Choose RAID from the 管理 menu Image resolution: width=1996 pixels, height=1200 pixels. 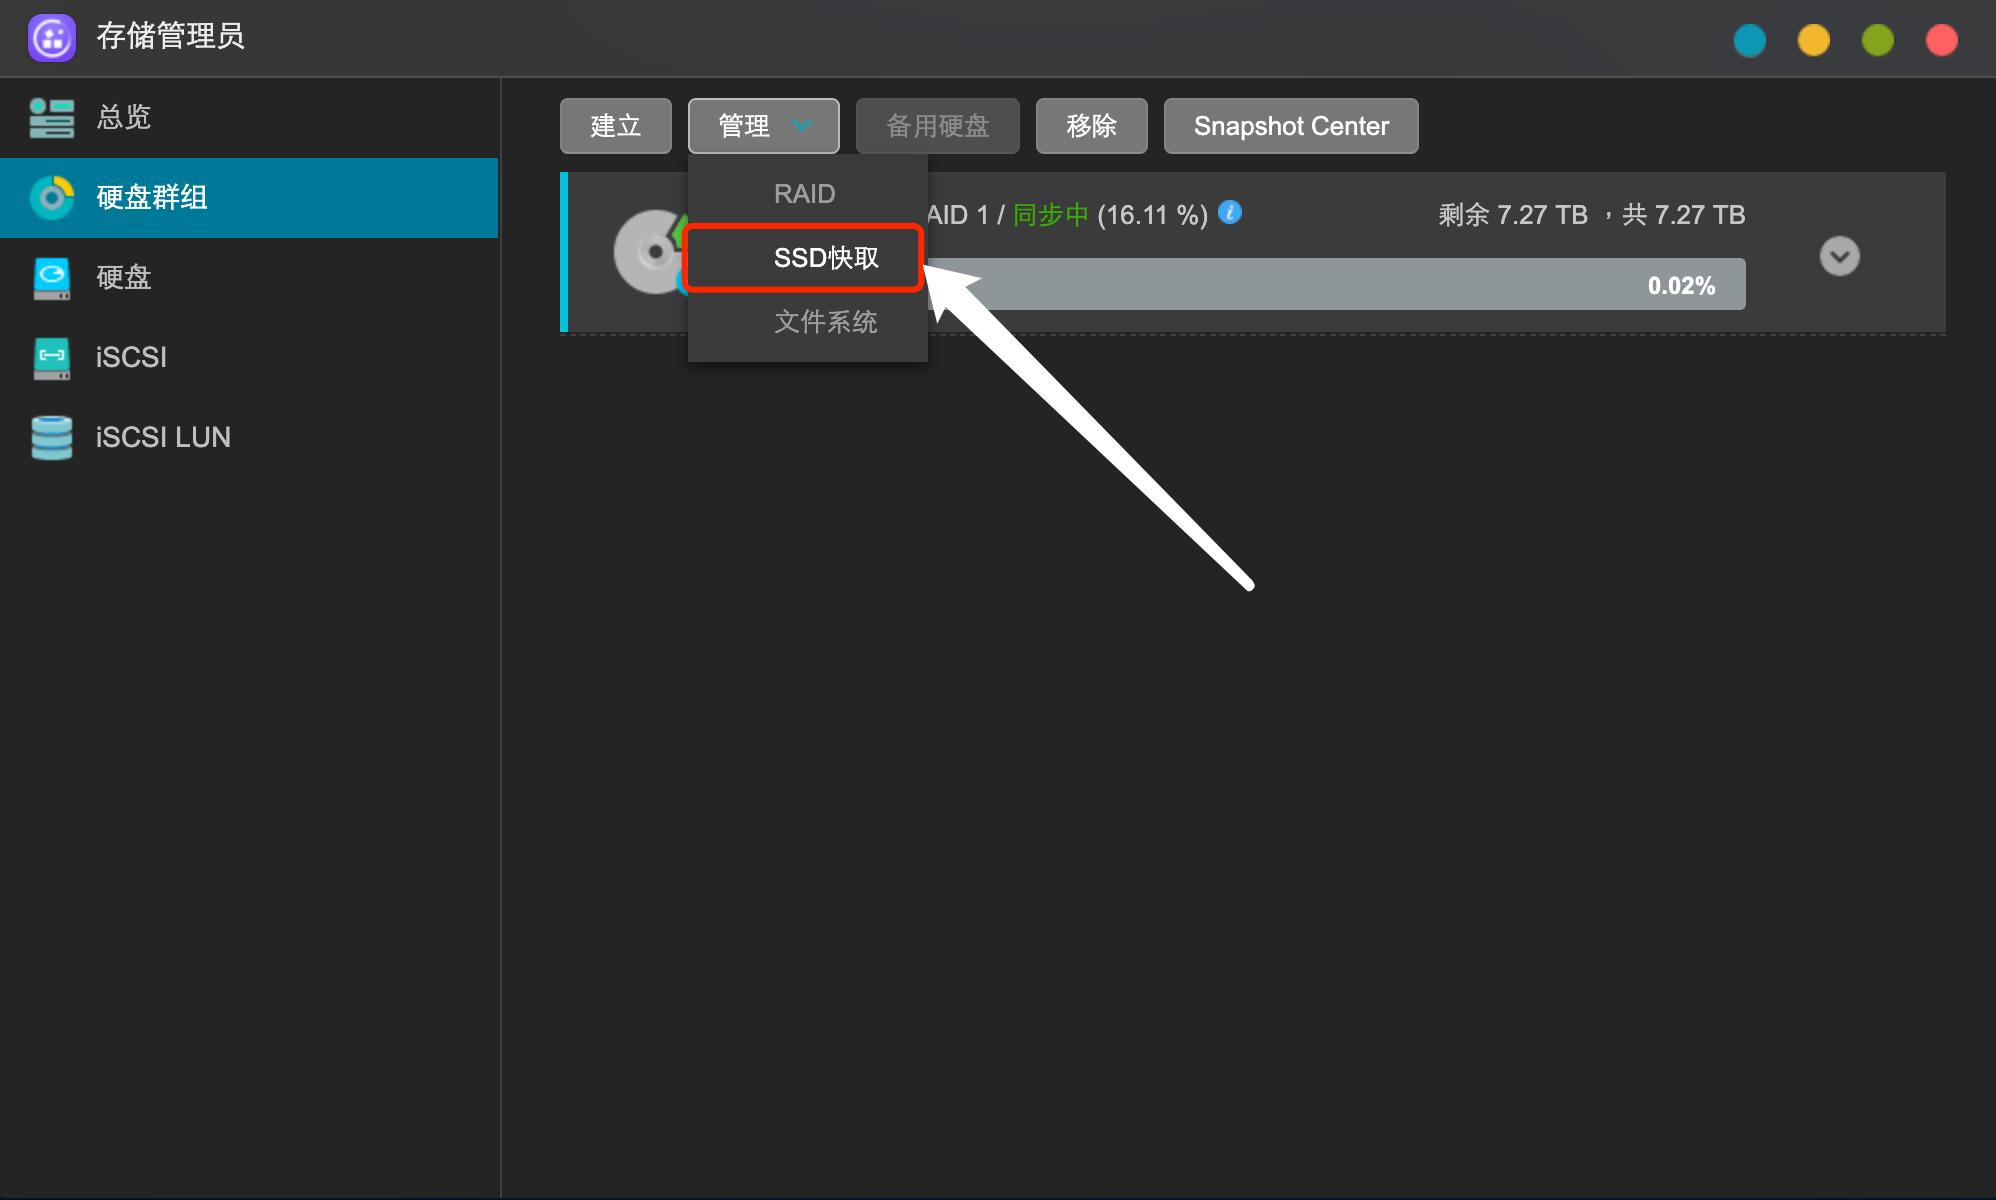pos(805,193)
